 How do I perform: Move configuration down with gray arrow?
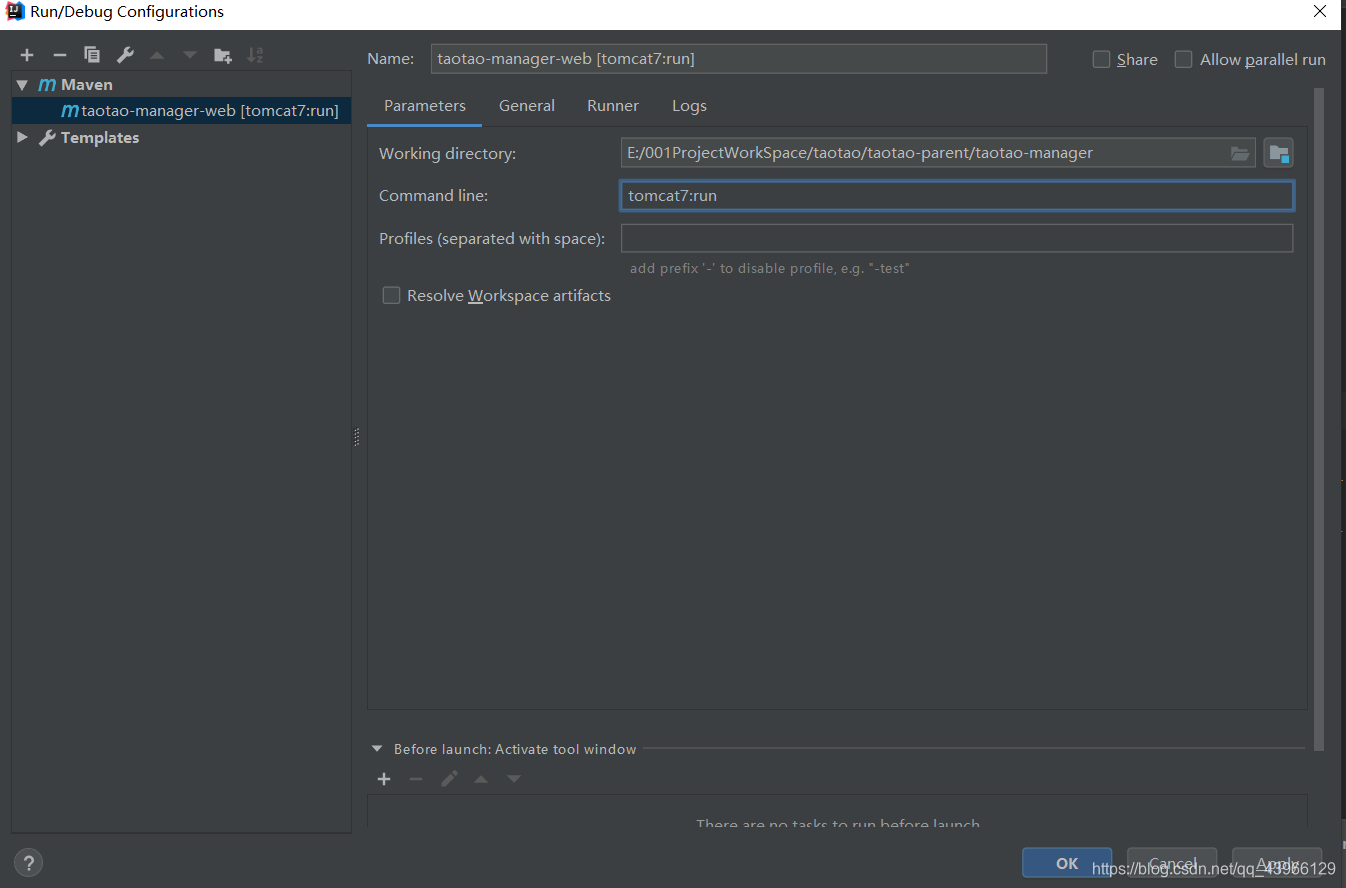click(x=190, y=55)
